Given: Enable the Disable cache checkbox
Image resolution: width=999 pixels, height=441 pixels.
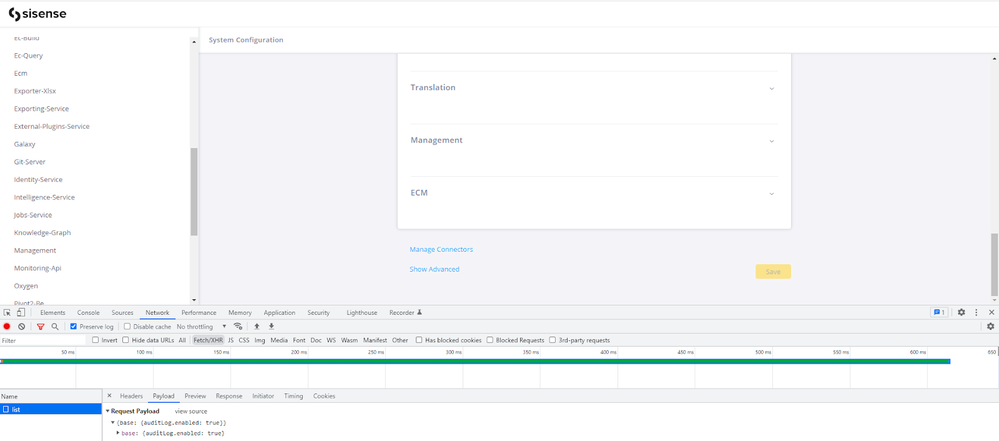Looking at the screenshot, I should pyautogui.click(x=127, y=327).
